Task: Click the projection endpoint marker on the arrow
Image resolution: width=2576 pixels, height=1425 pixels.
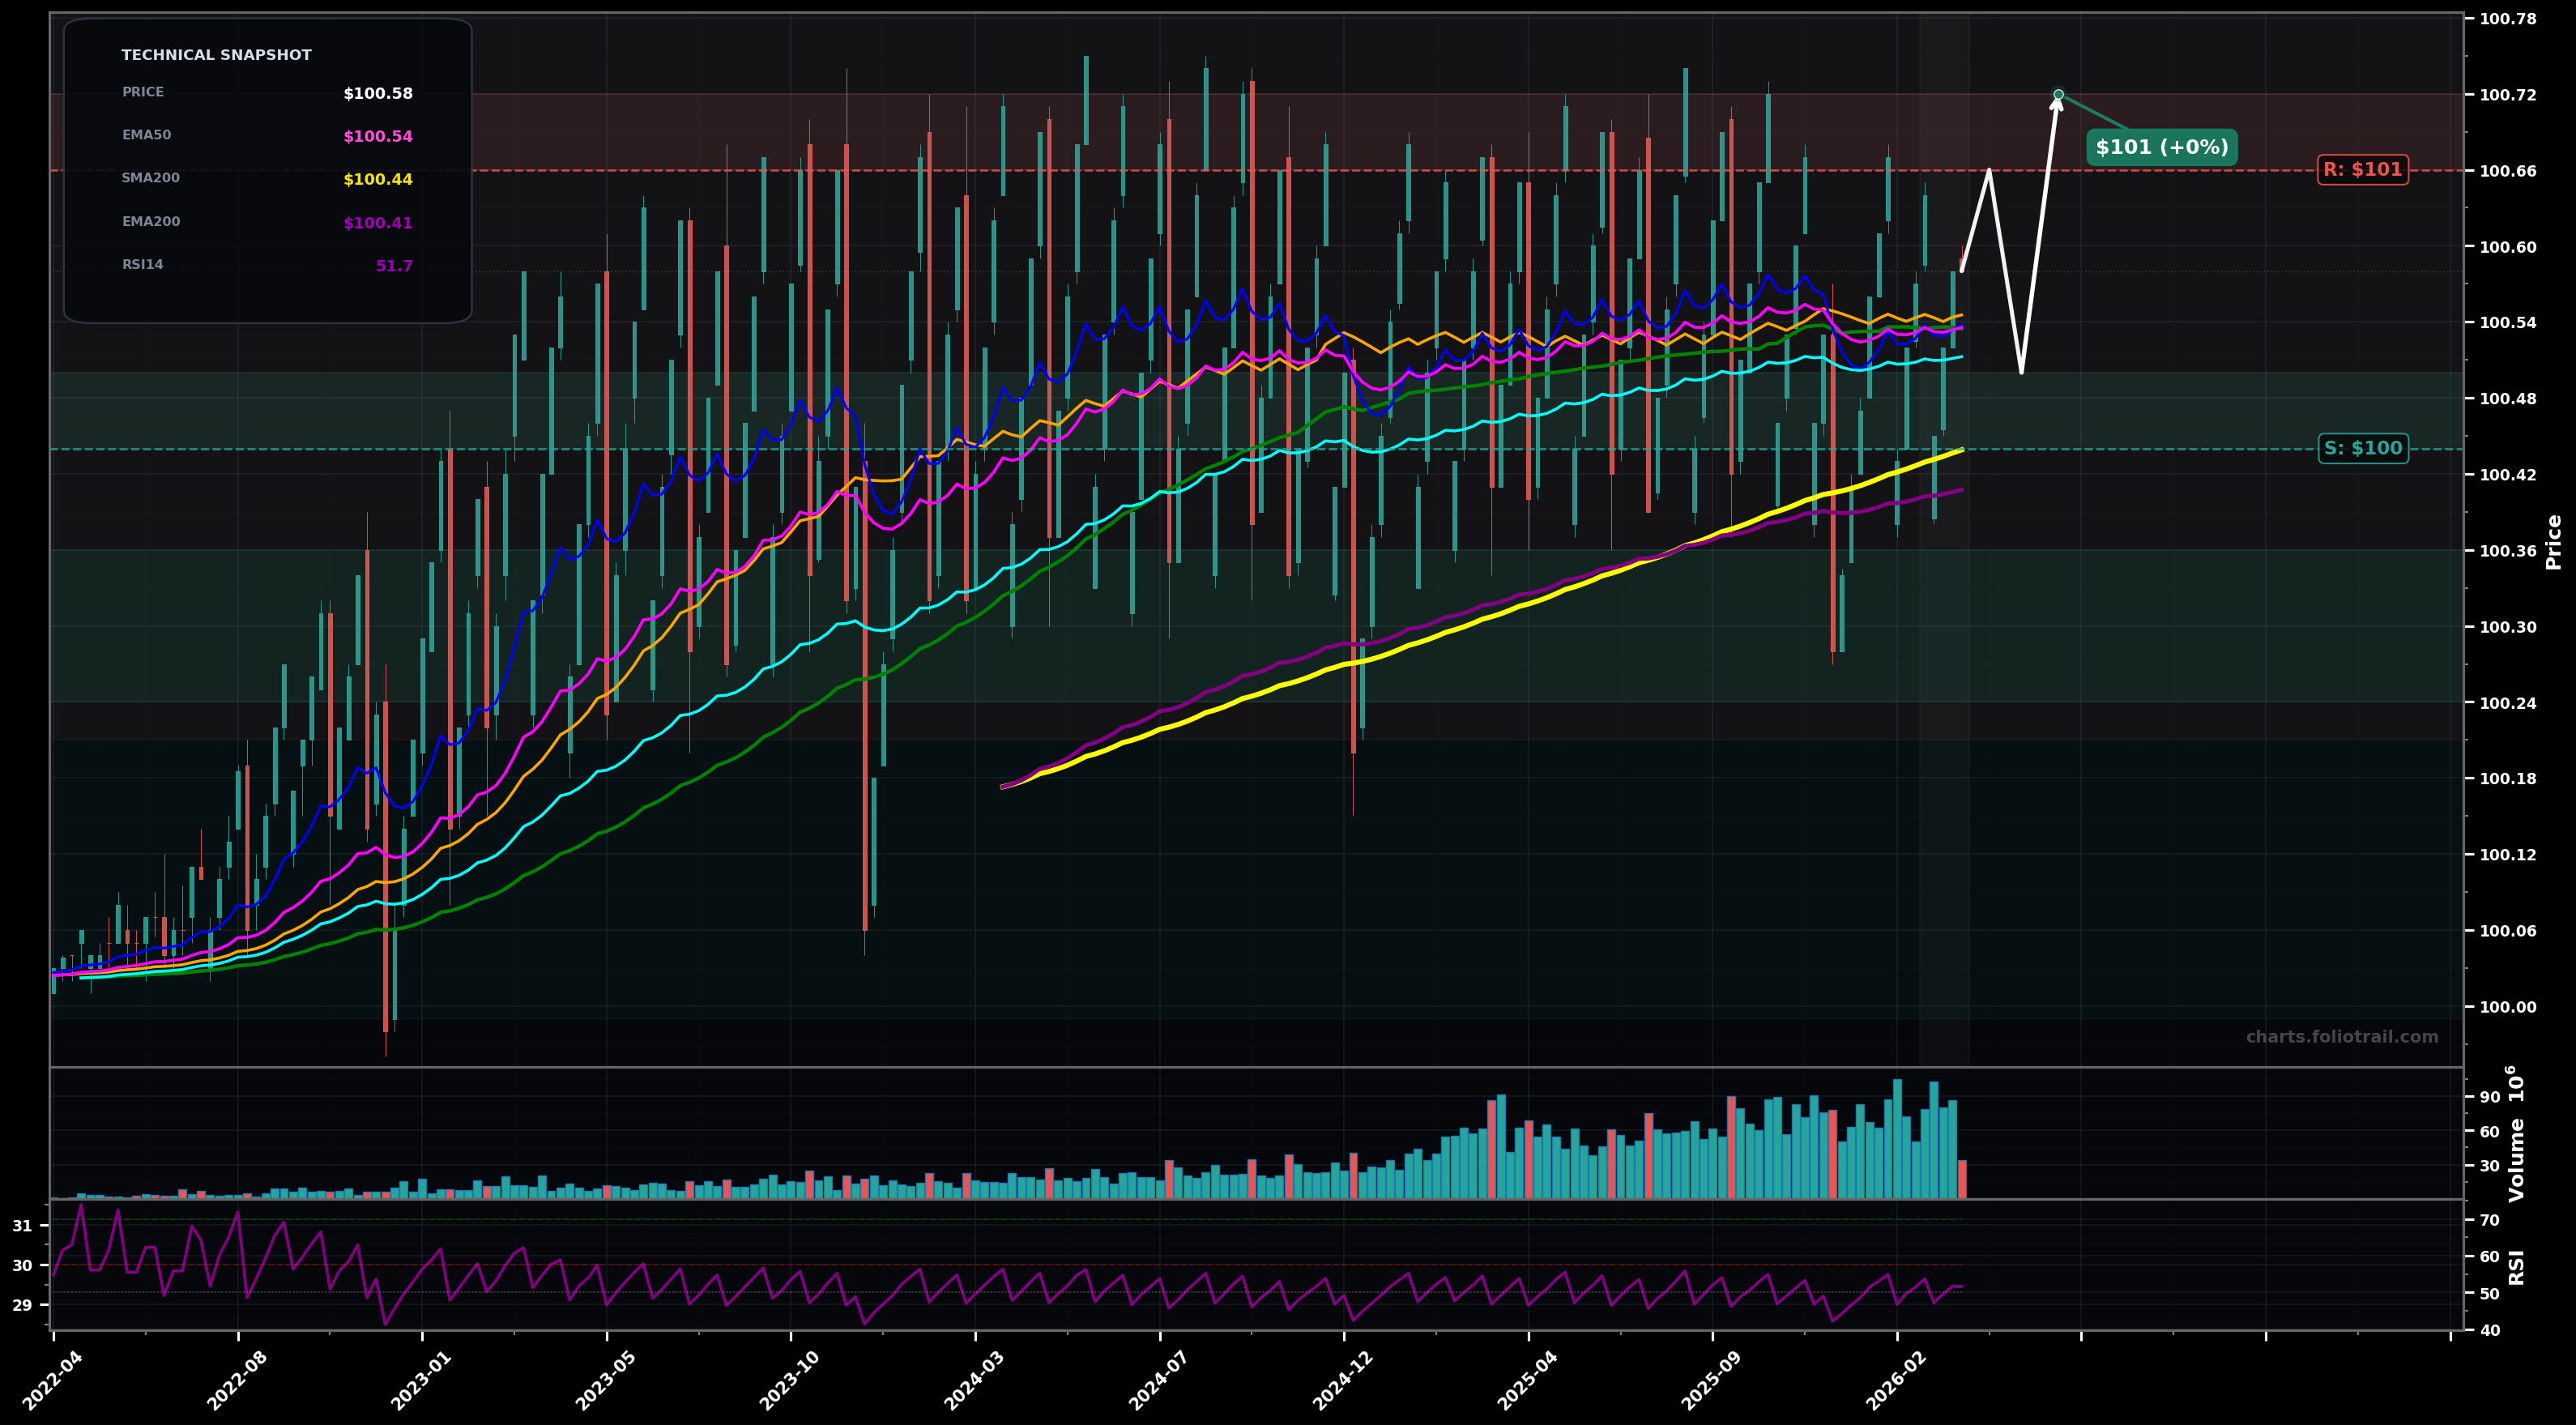Action: tap(2059, 93)
